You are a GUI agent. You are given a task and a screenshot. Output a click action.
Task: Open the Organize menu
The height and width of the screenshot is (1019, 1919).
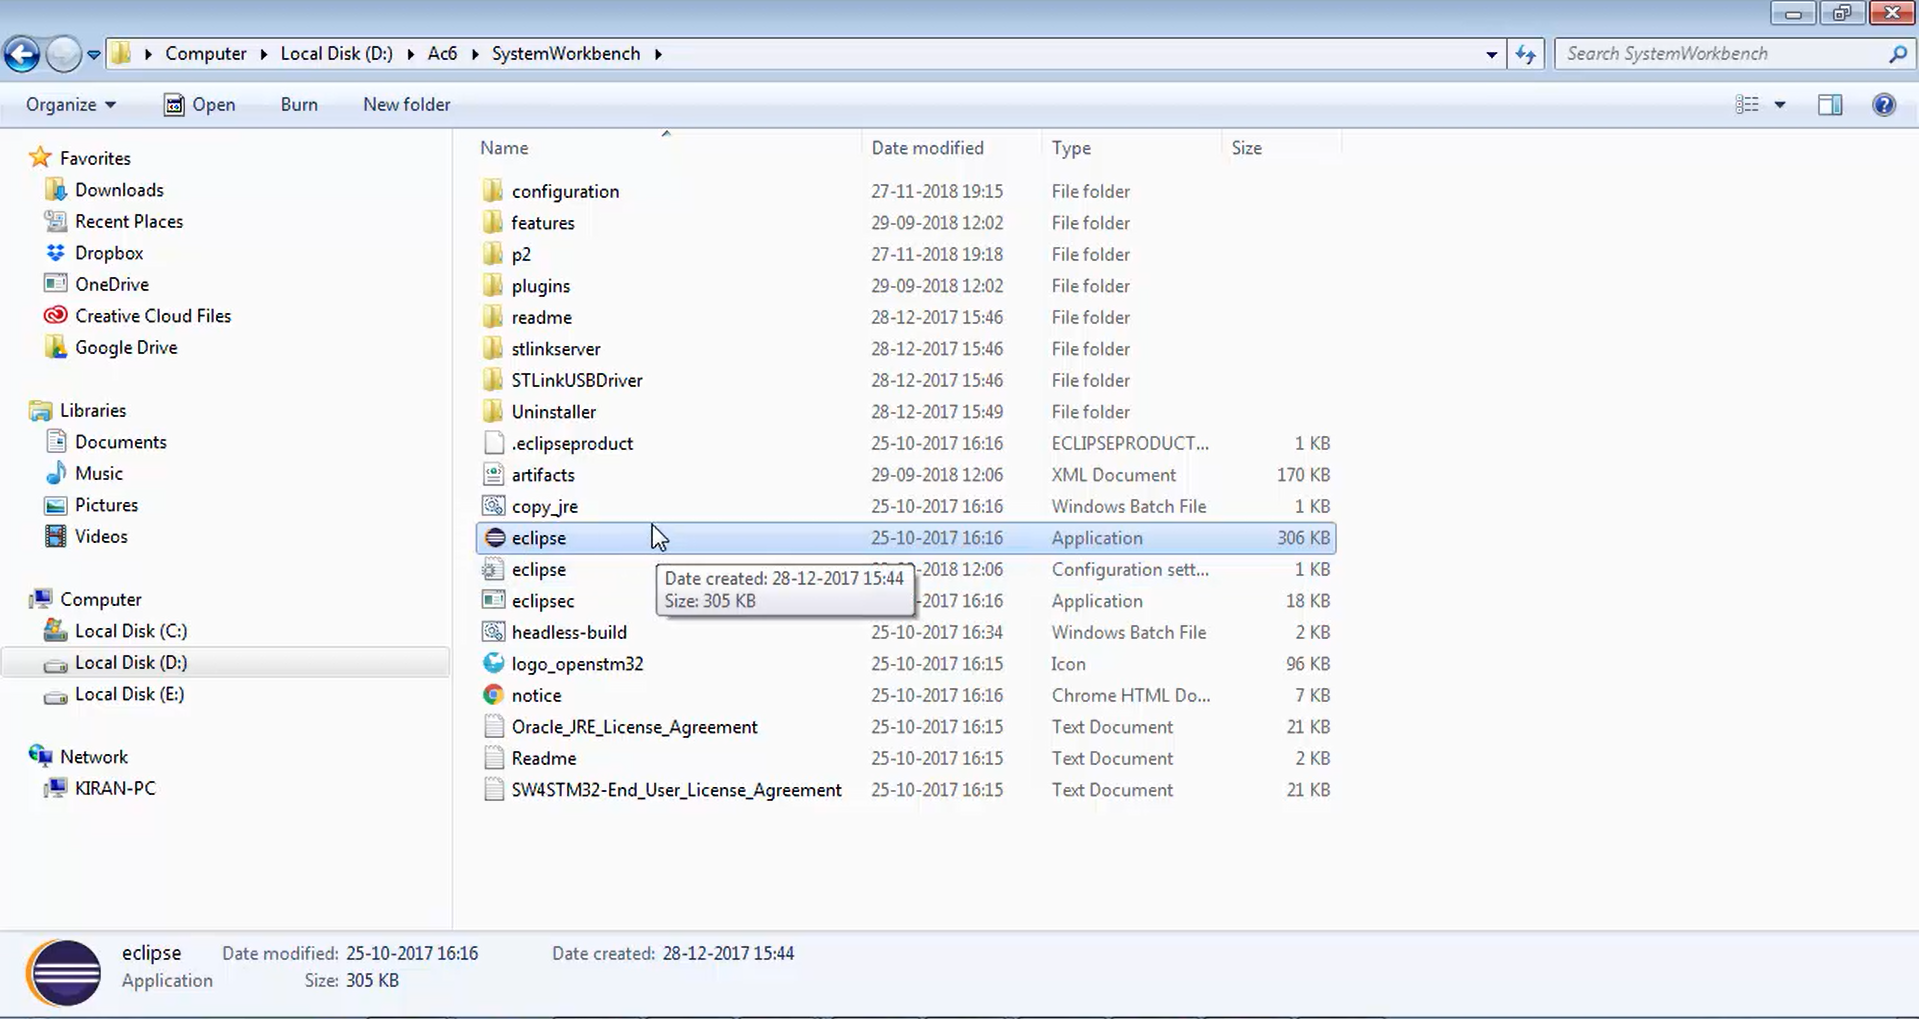[70, 105]
